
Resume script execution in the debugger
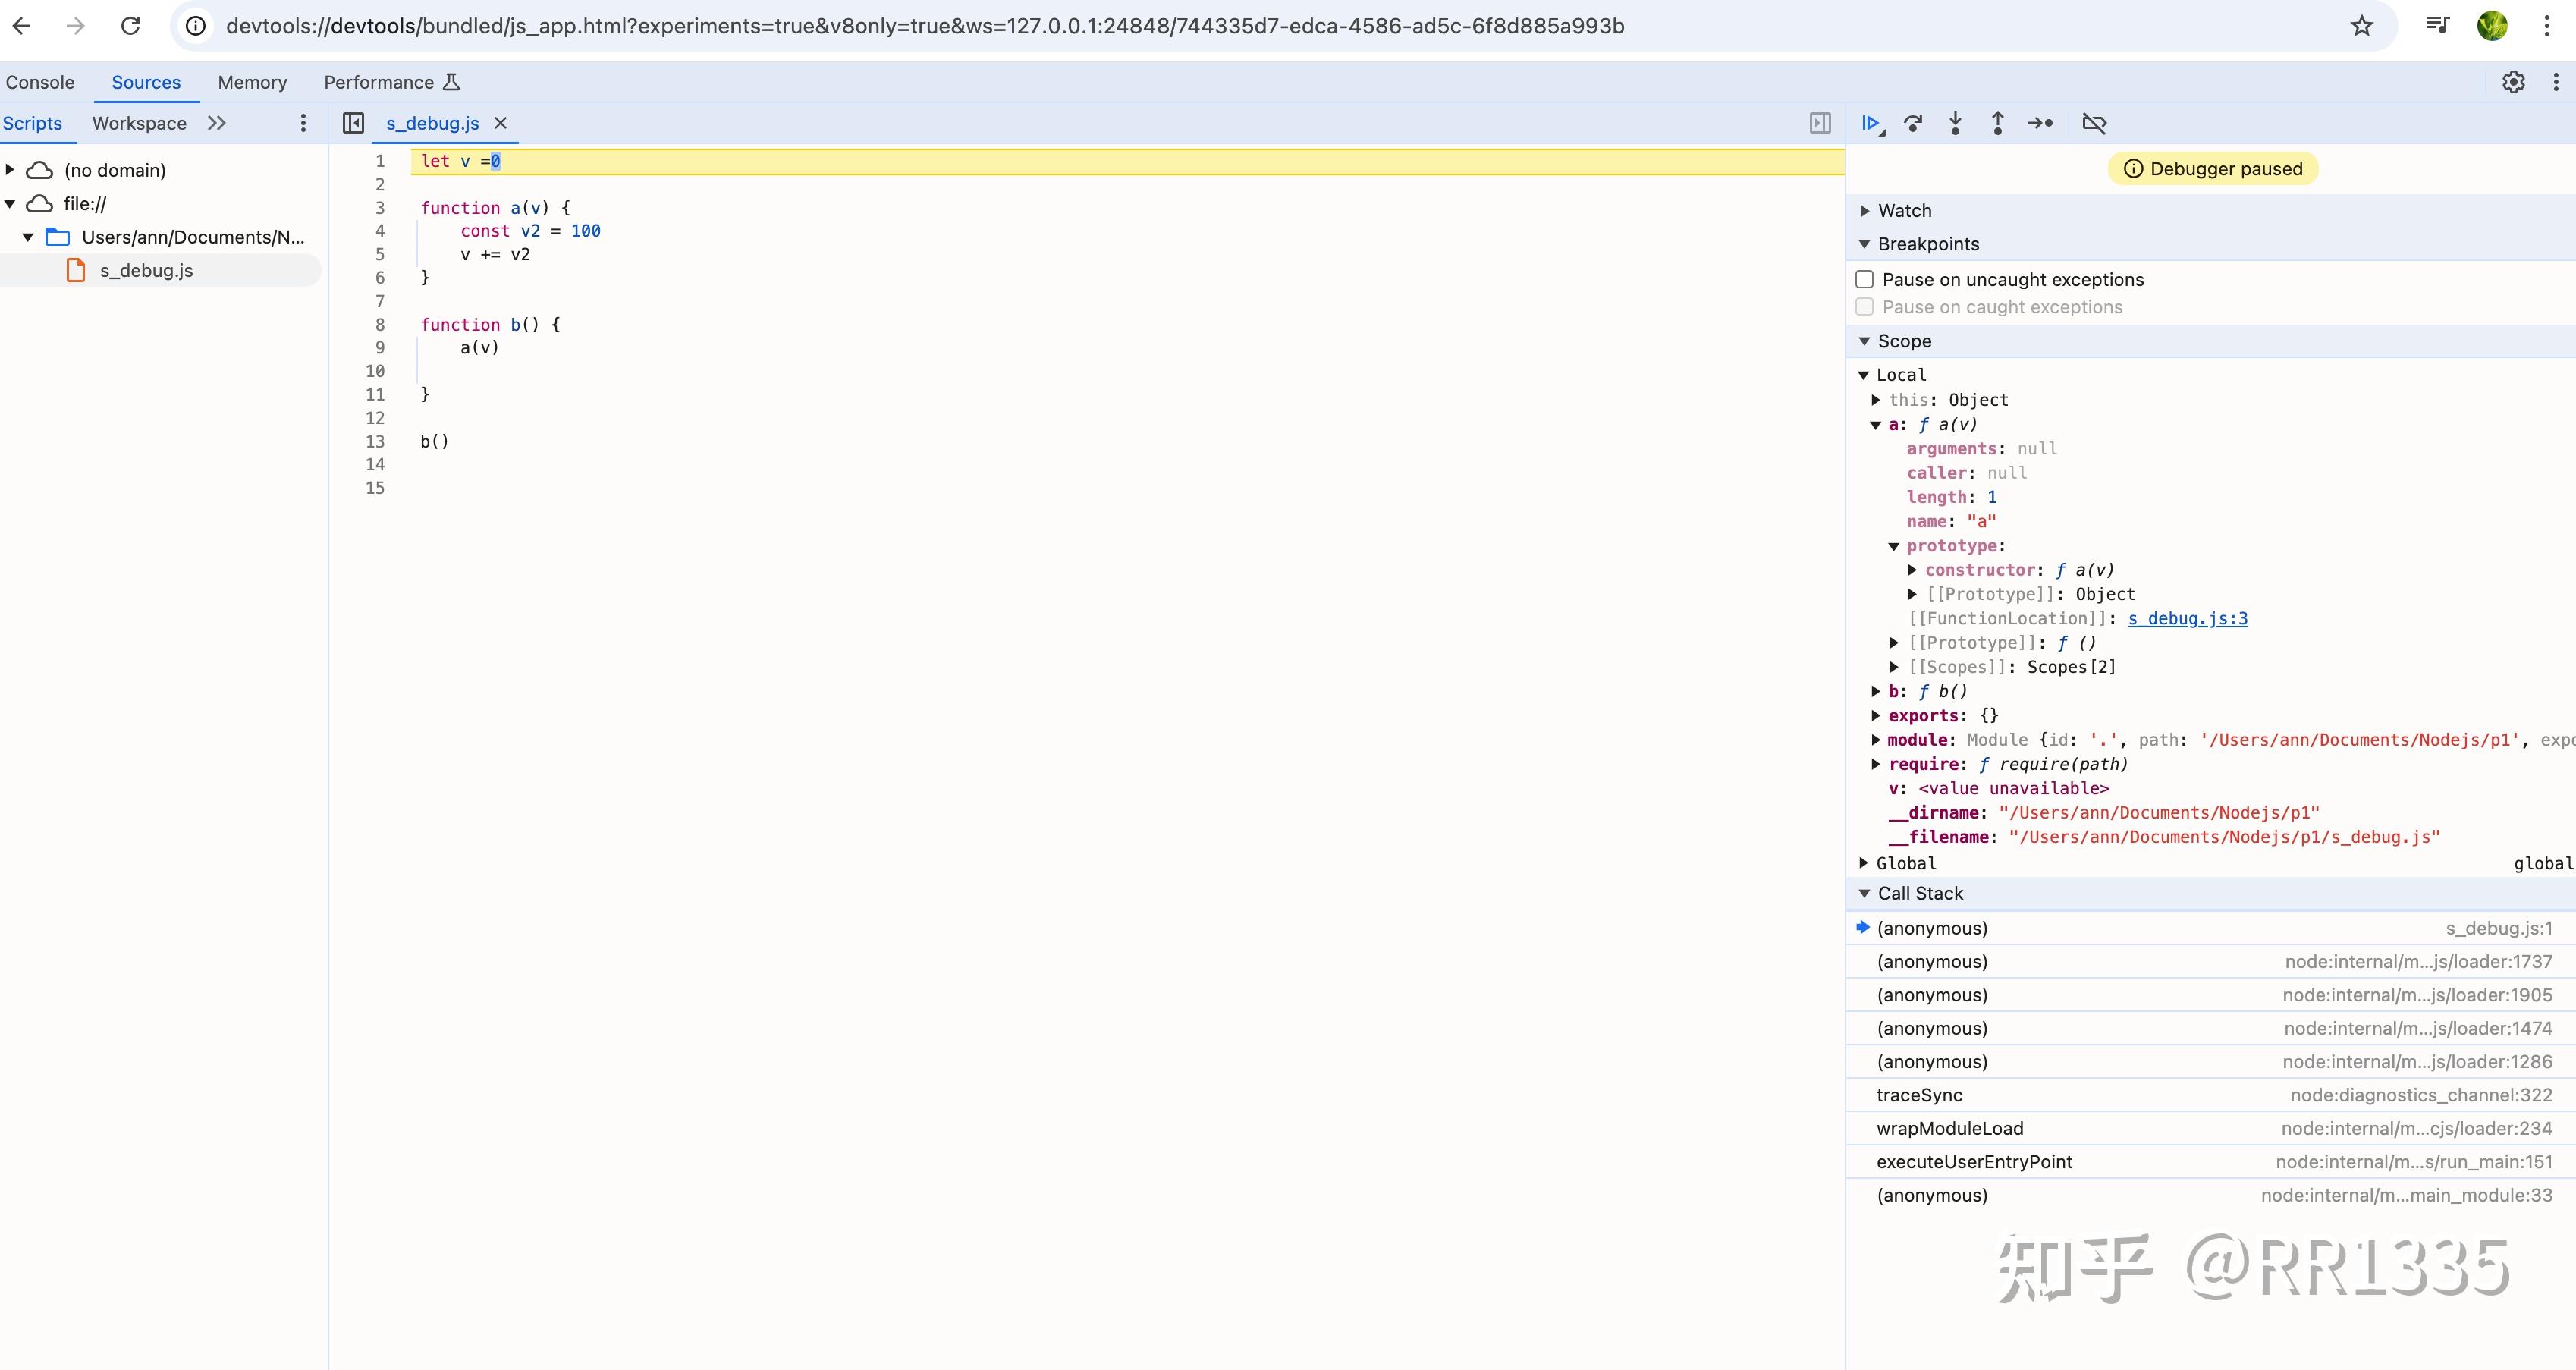coord(1870,123)
